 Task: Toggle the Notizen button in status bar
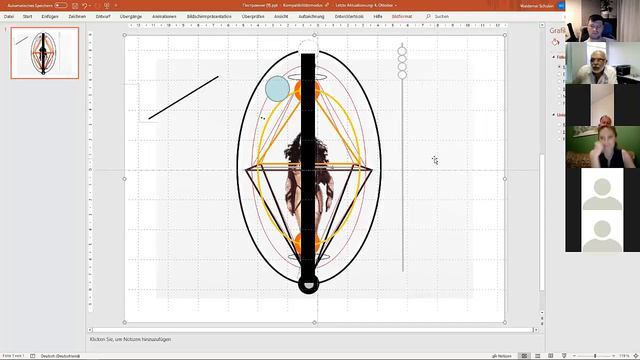(502, 356)
